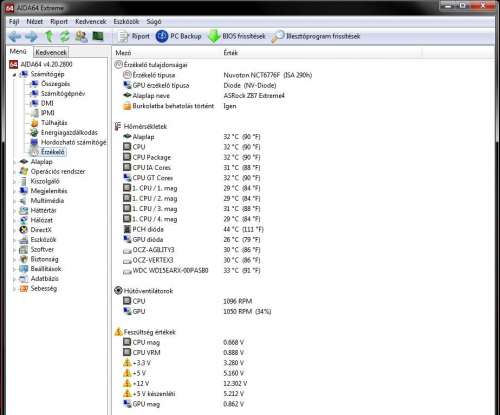Select the GPU dióda row

point(191,240)
